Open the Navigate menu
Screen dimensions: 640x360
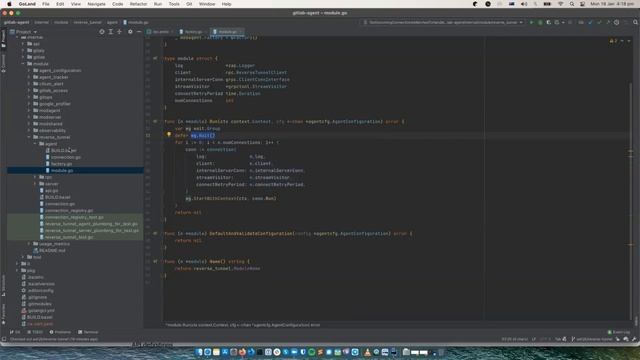click(96, 4)
